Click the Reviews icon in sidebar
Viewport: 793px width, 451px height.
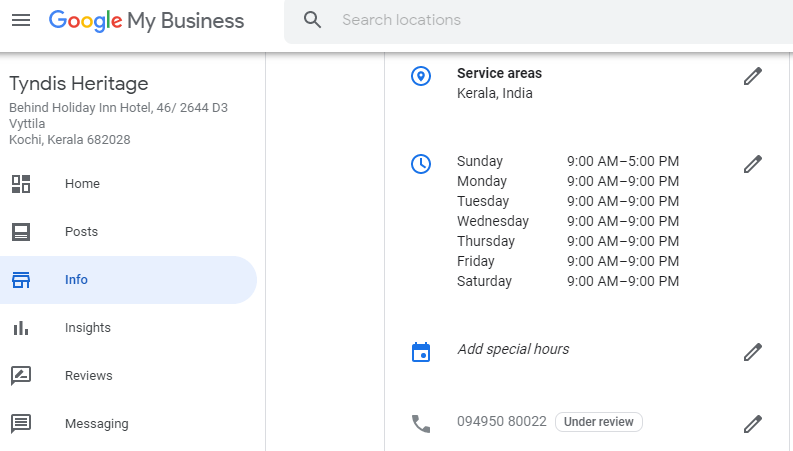(x=21, y=376)
